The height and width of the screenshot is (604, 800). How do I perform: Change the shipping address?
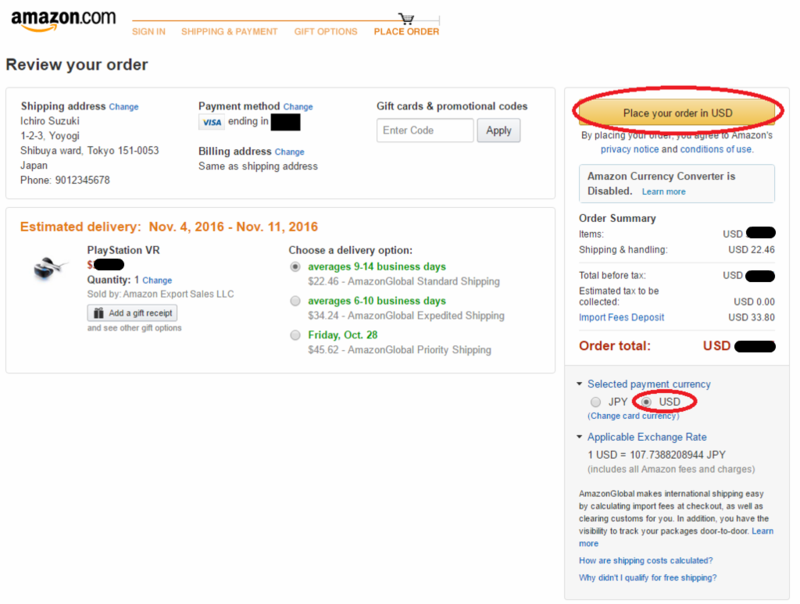(x=123, y=107)
